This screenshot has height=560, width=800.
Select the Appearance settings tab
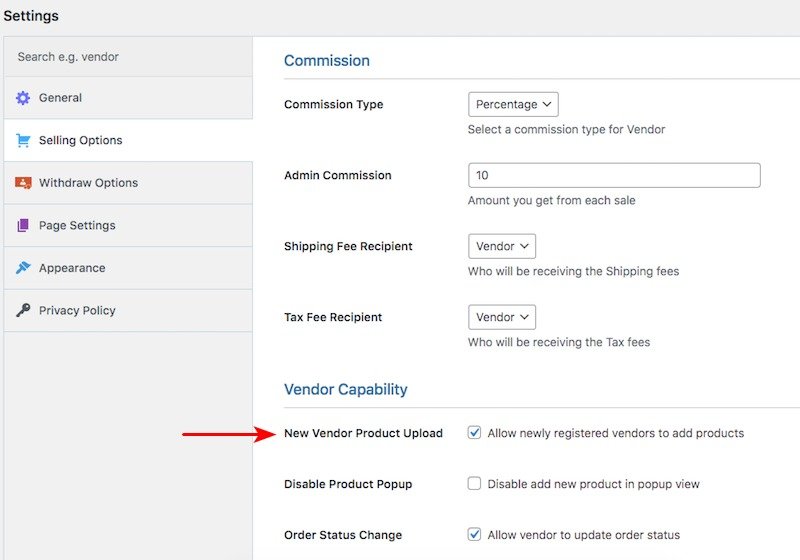[72, 268]
